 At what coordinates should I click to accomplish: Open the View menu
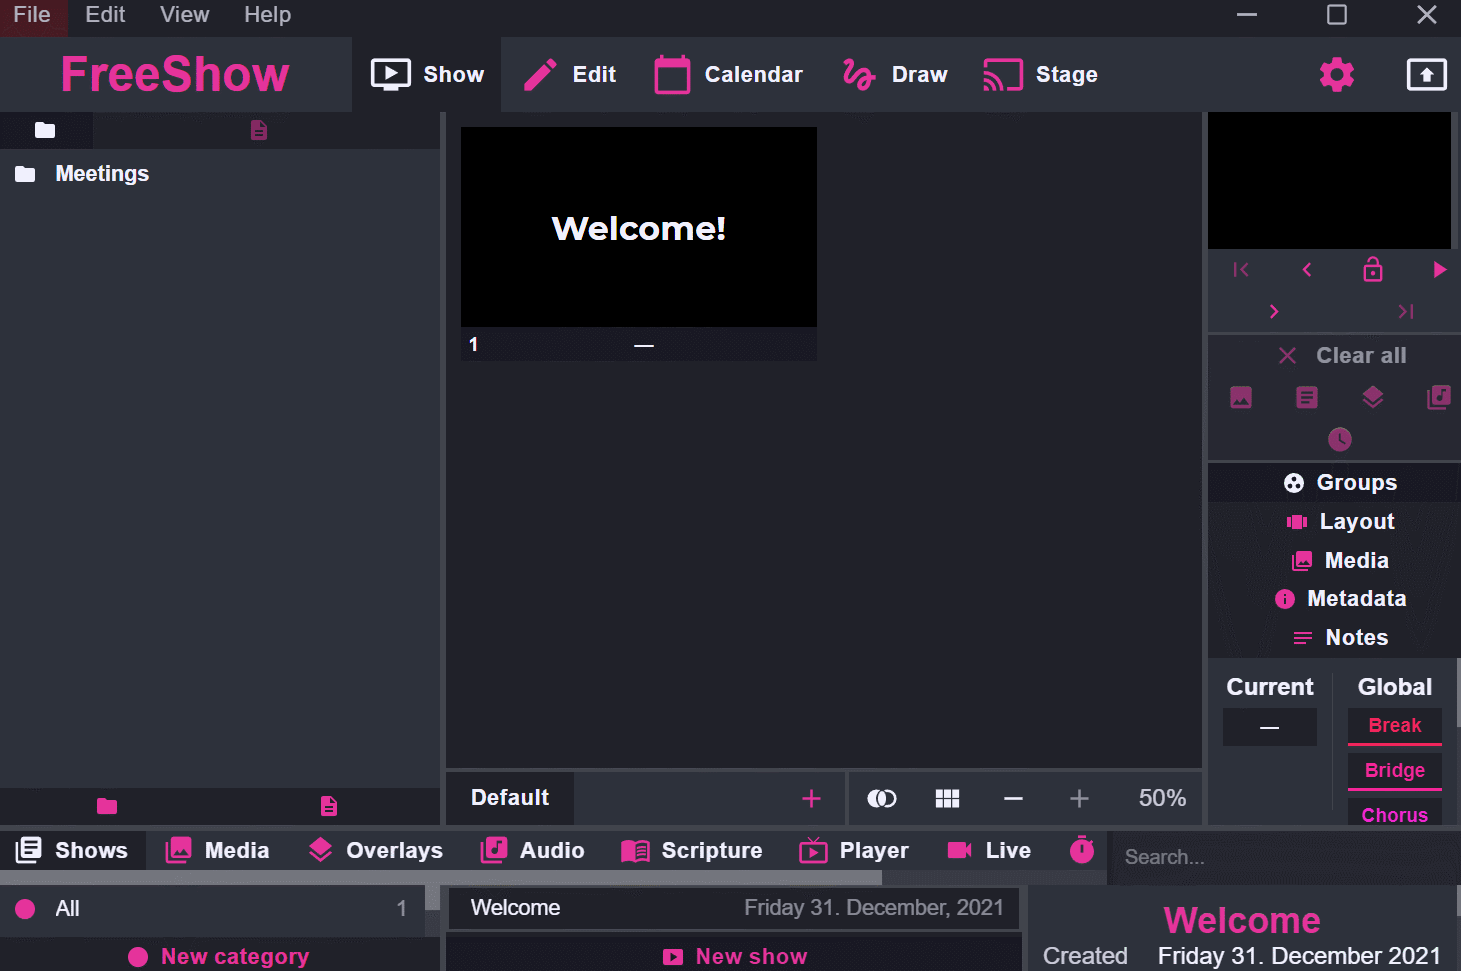click(x=184, y=15)
